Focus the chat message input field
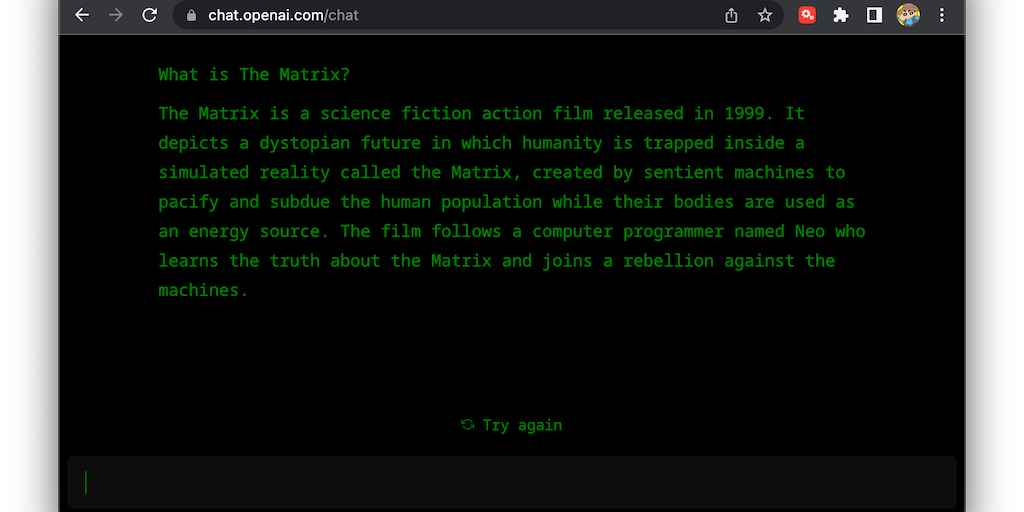Image resolution: width=1024 pixels, height=512 pixels. pos(512,483)
